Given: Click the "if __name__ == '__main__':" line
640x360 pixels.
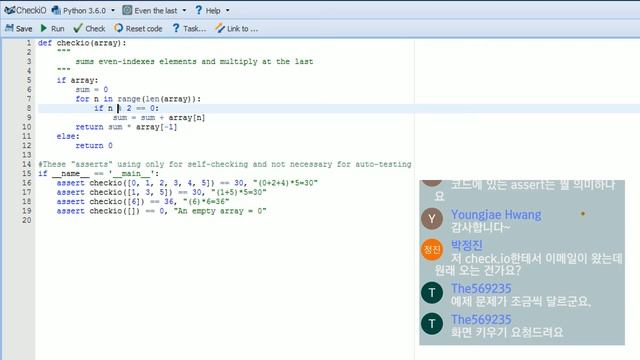Looking at the screenshot, I should tap(98, 173).
